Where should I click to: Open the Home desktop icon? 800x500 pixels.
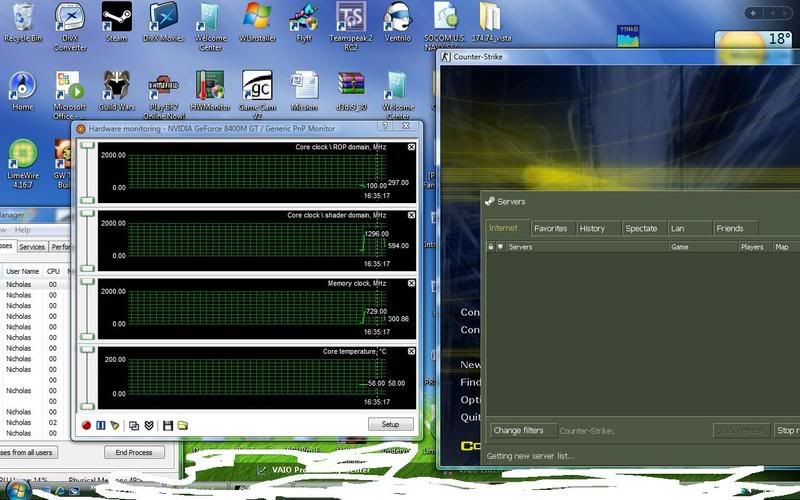22,92
